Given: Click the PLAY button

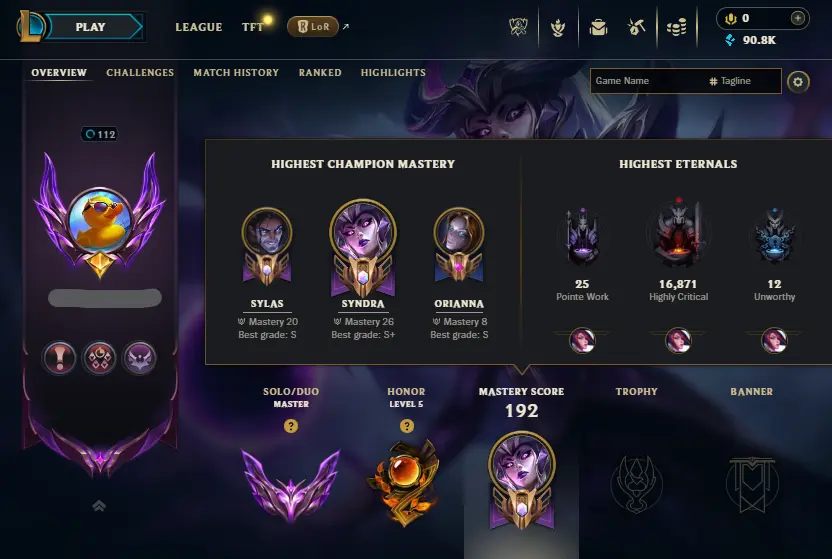Looking at the screenshot, I should pos(90,27).
